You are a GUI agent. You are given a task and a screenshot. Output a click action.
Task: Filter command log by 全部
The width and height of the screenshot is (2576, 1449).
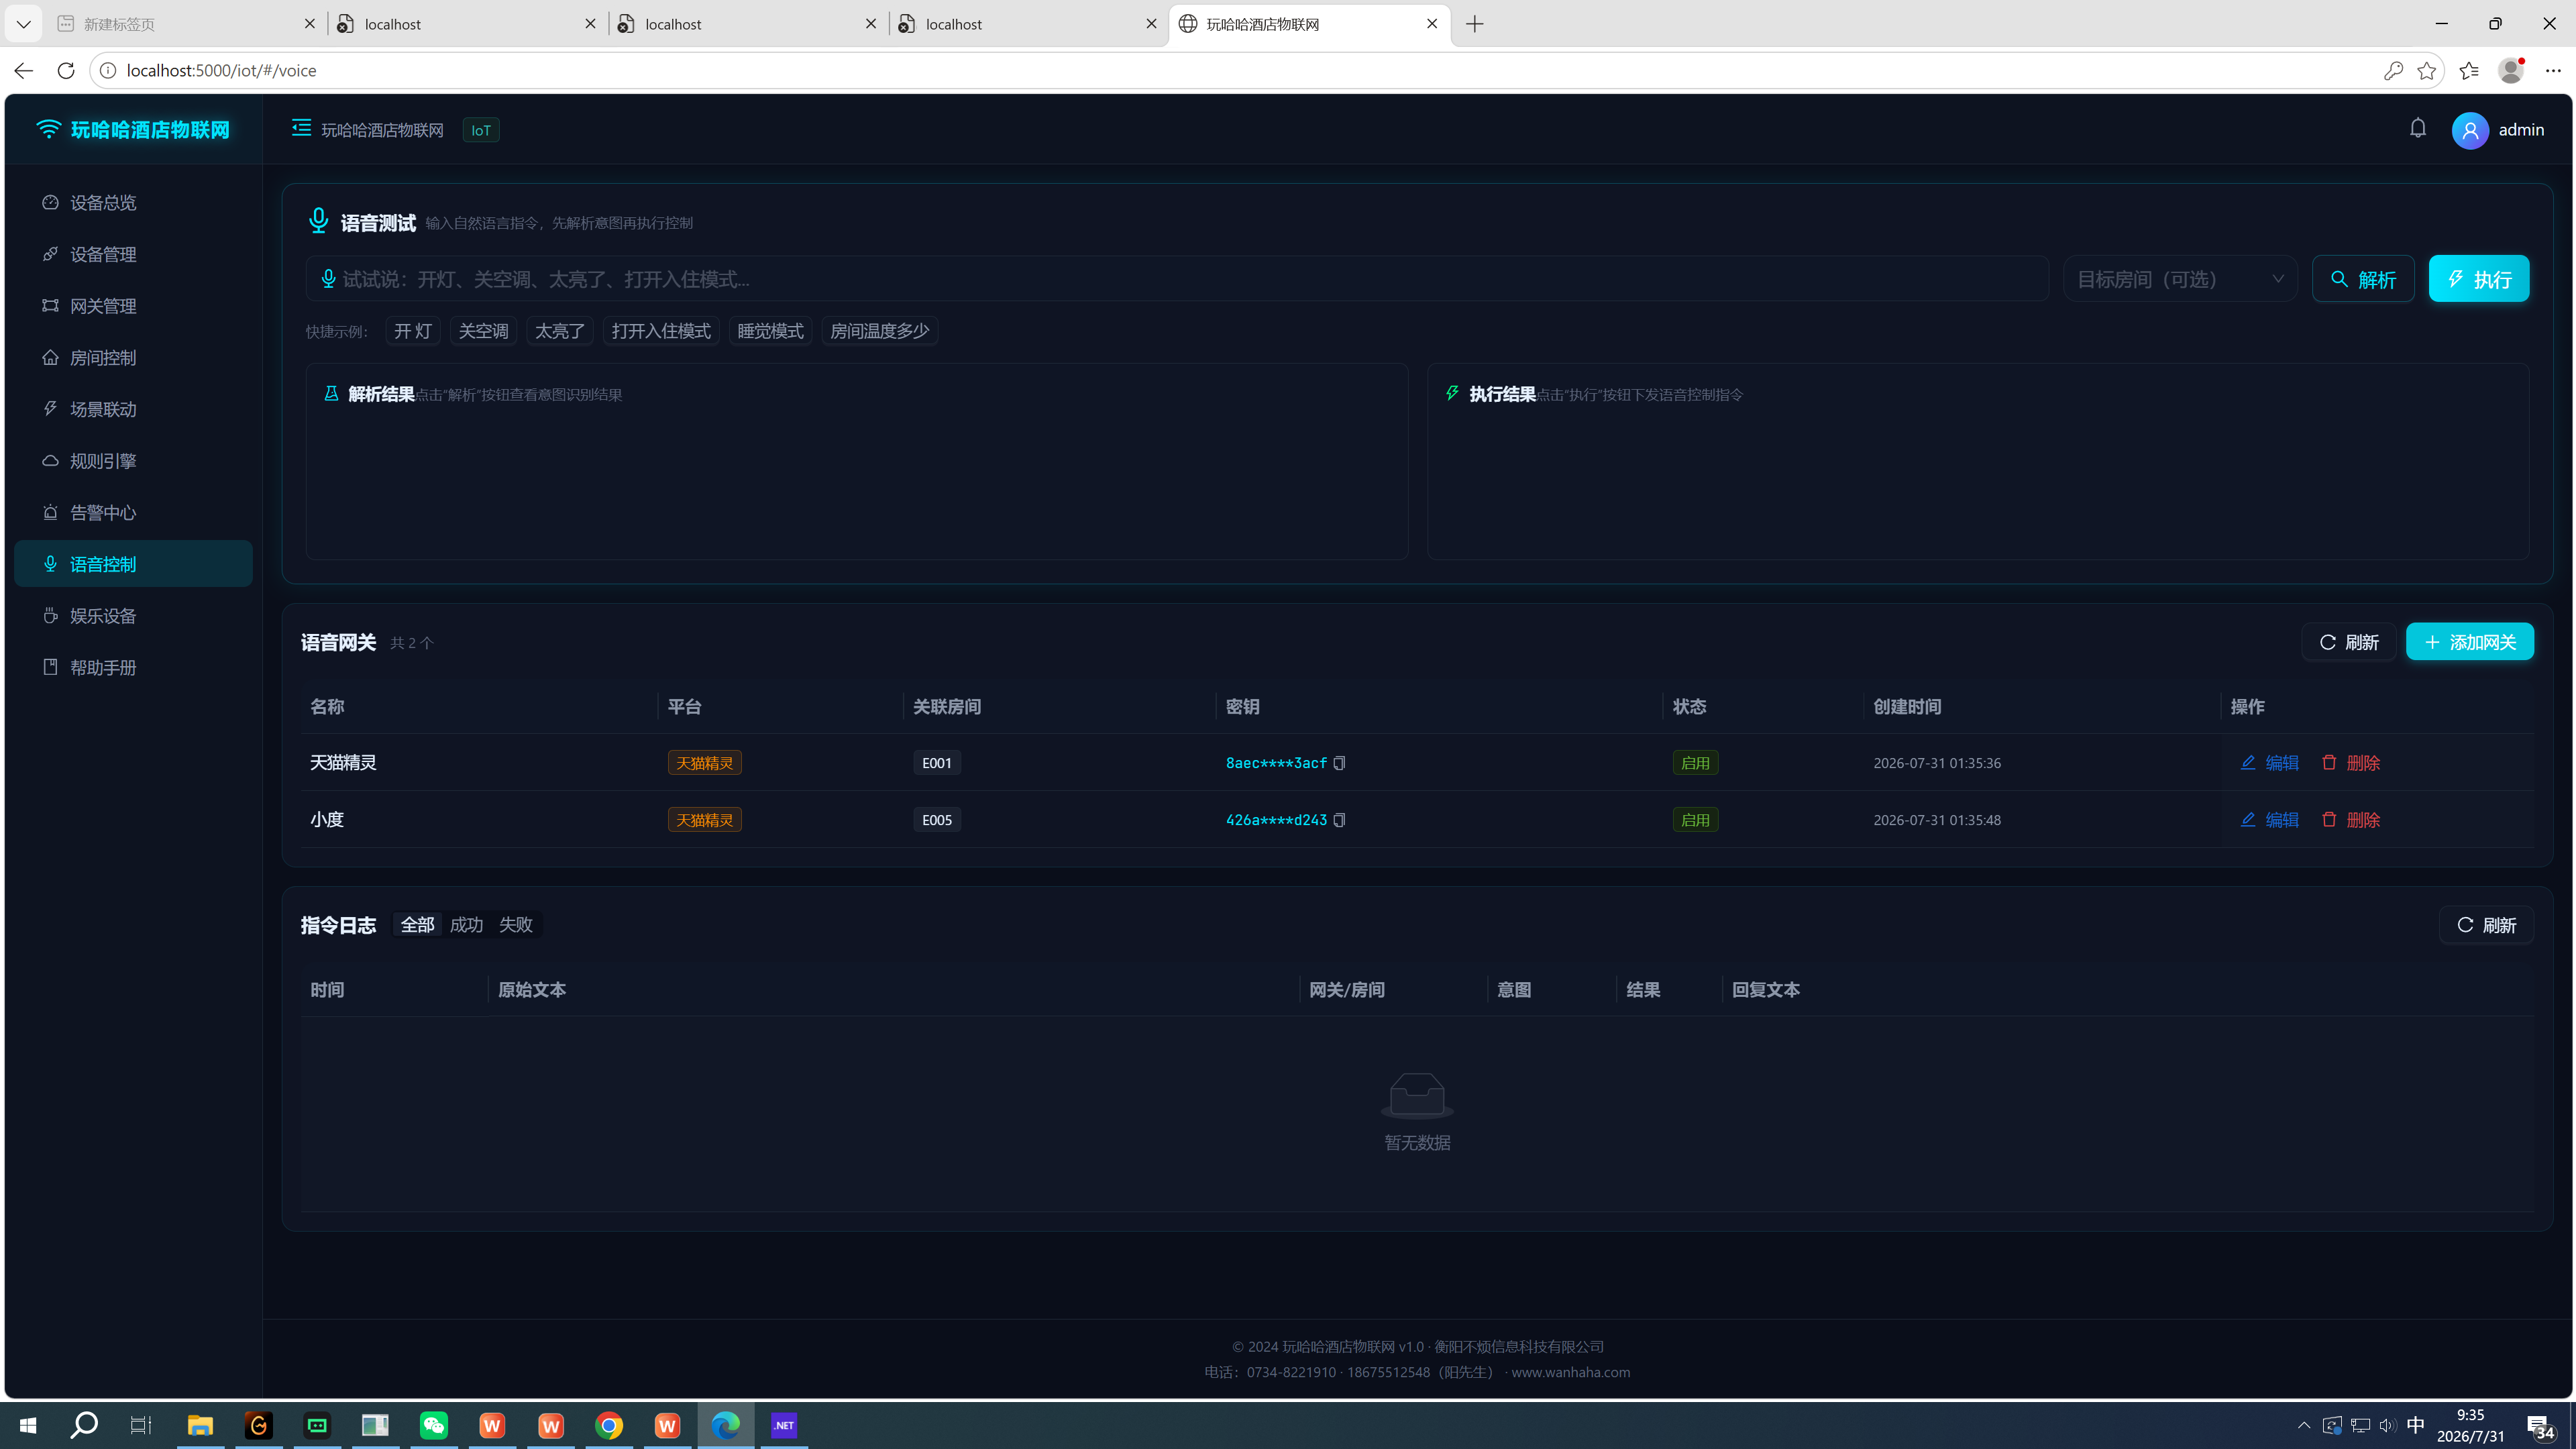[x=417, y=925]
